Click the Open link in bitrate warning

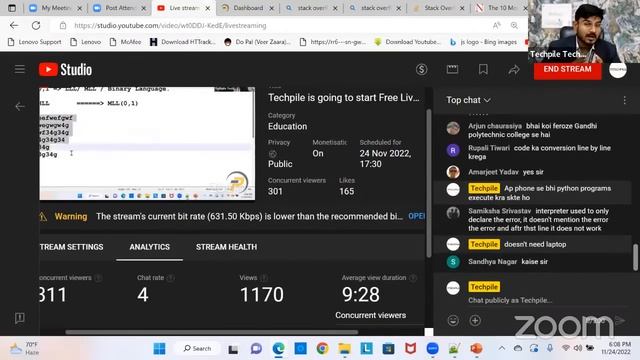click(x=416, y=216)
